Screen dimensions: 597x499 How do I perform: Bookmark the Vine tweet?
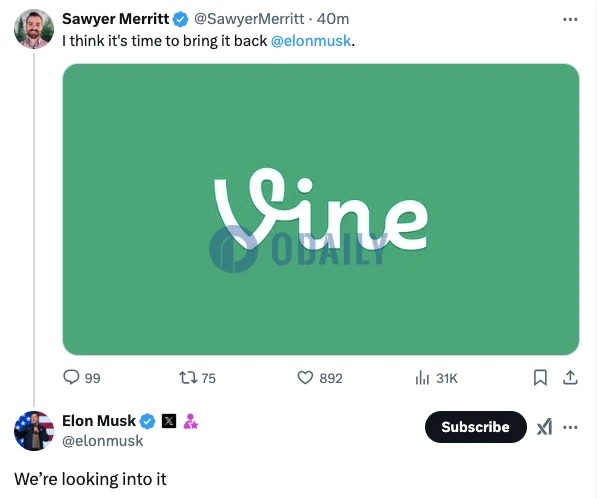[x=540, y=378]
